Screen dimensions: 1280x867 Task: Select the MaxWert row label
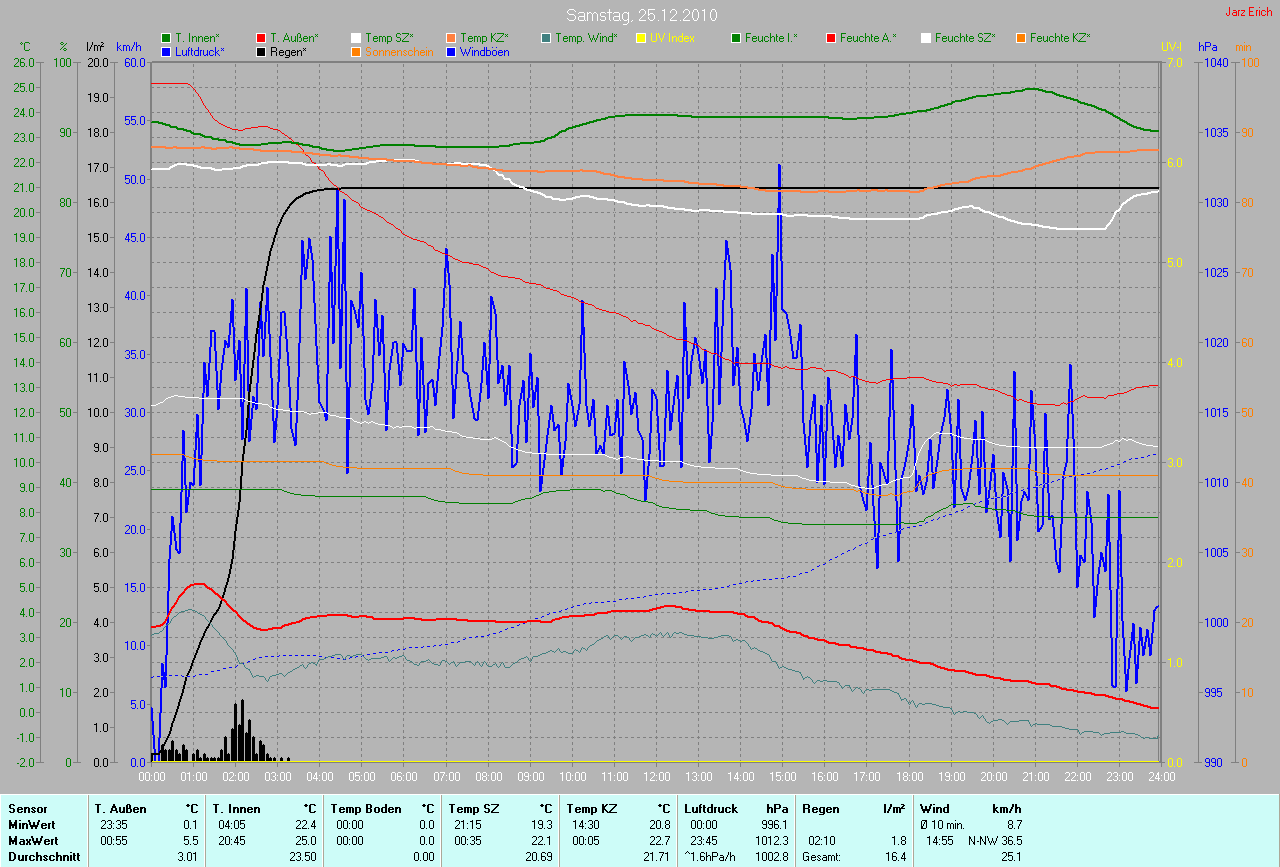click(34, 840)
